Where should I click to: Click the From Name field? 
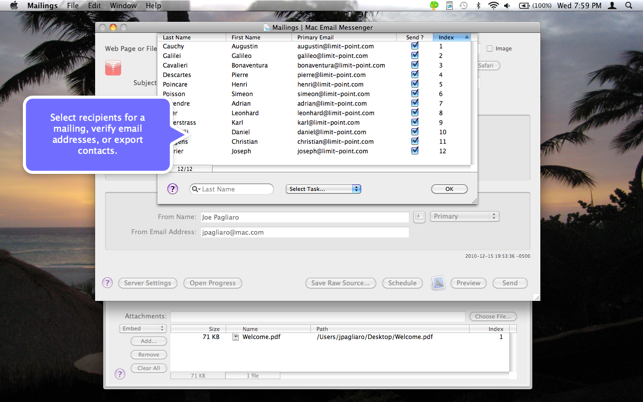pos(304,217)
